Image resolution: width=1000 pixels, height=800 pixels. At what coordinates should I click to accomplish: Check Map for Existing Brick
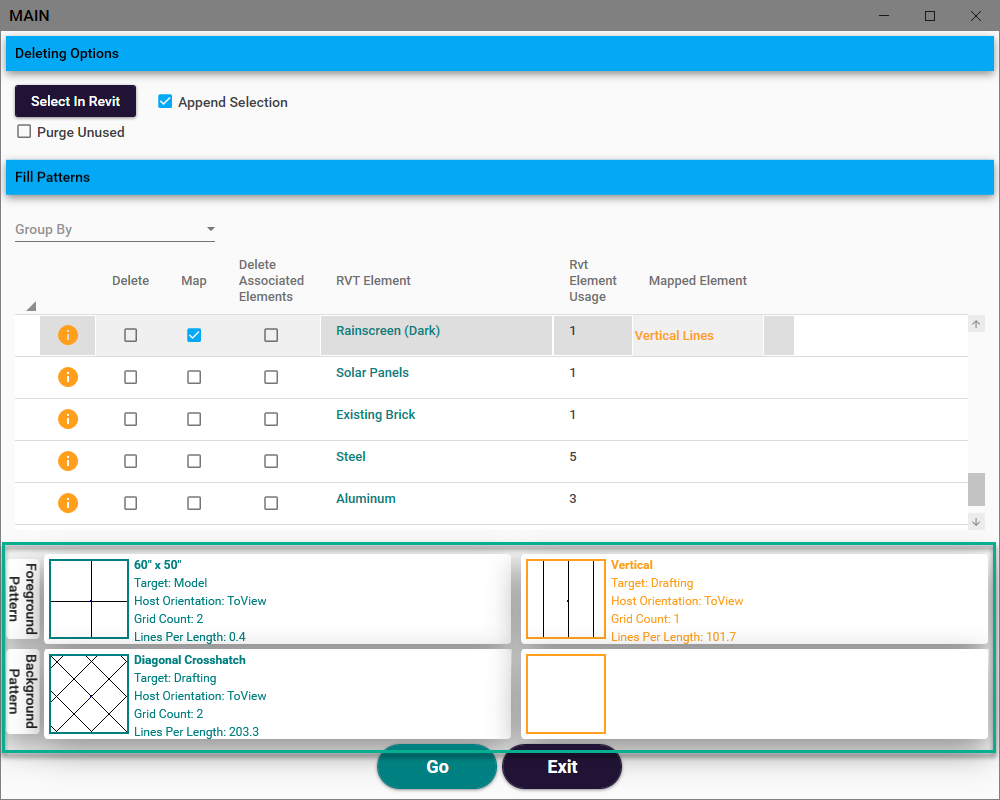point(194,419)
